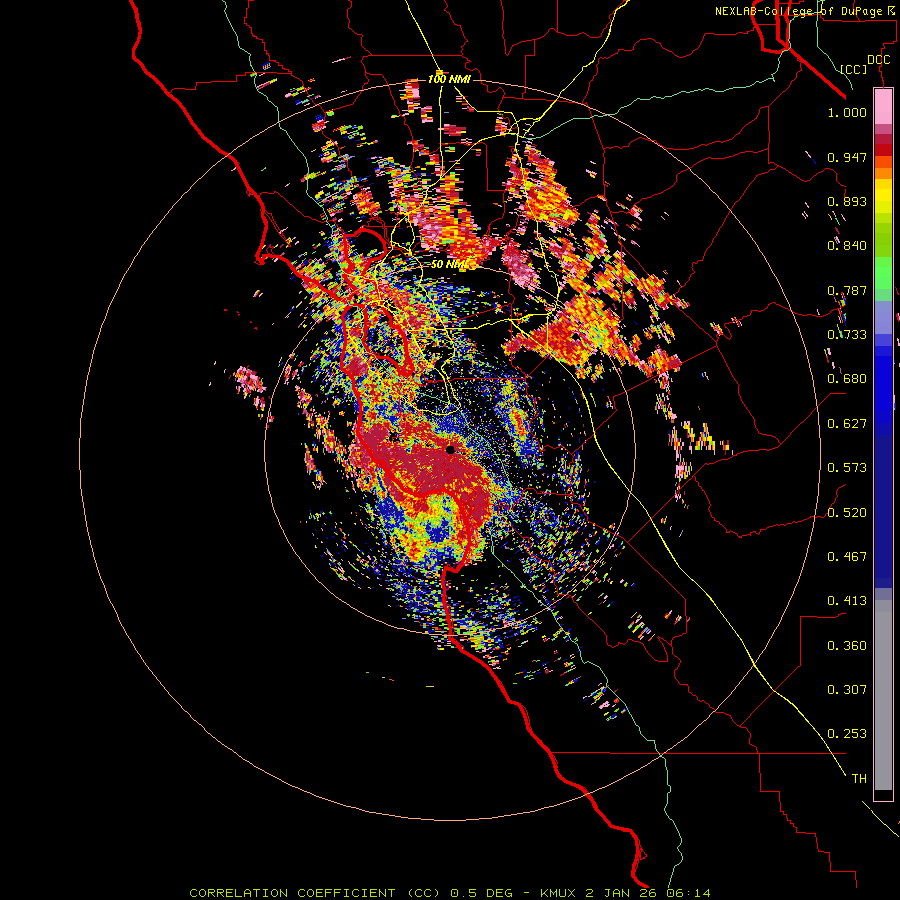Image resolution: width=900 pixels, height=900 pixels.
Task: Select the 0.627 scale value
Action: click(847, 424)
